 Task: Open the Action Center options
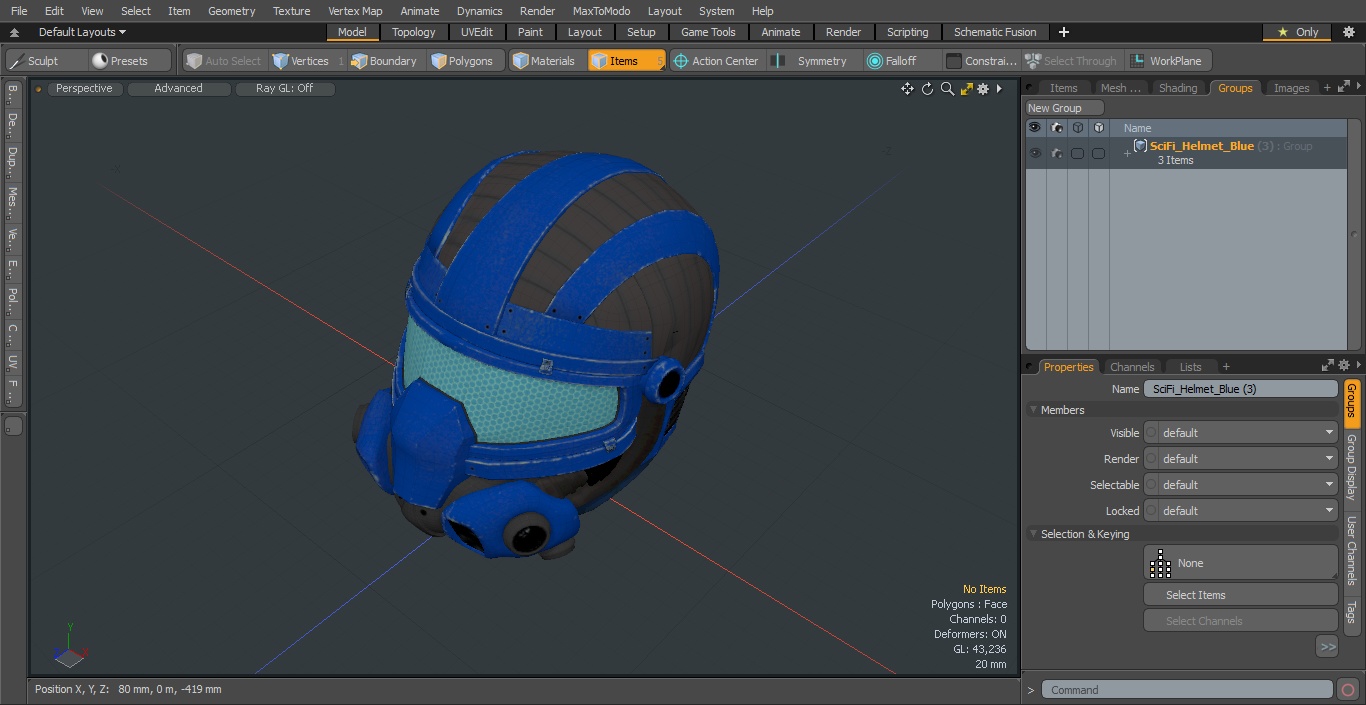click(716, 61)
